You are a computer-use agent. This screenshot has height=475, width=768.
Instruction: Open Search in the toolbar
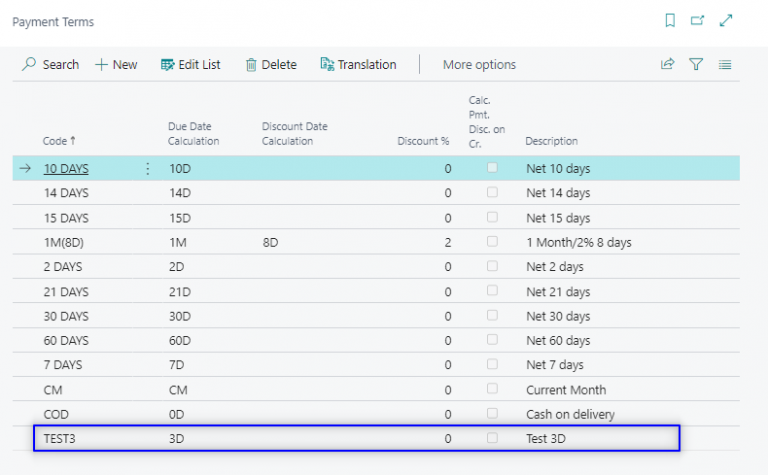(50, 64)
